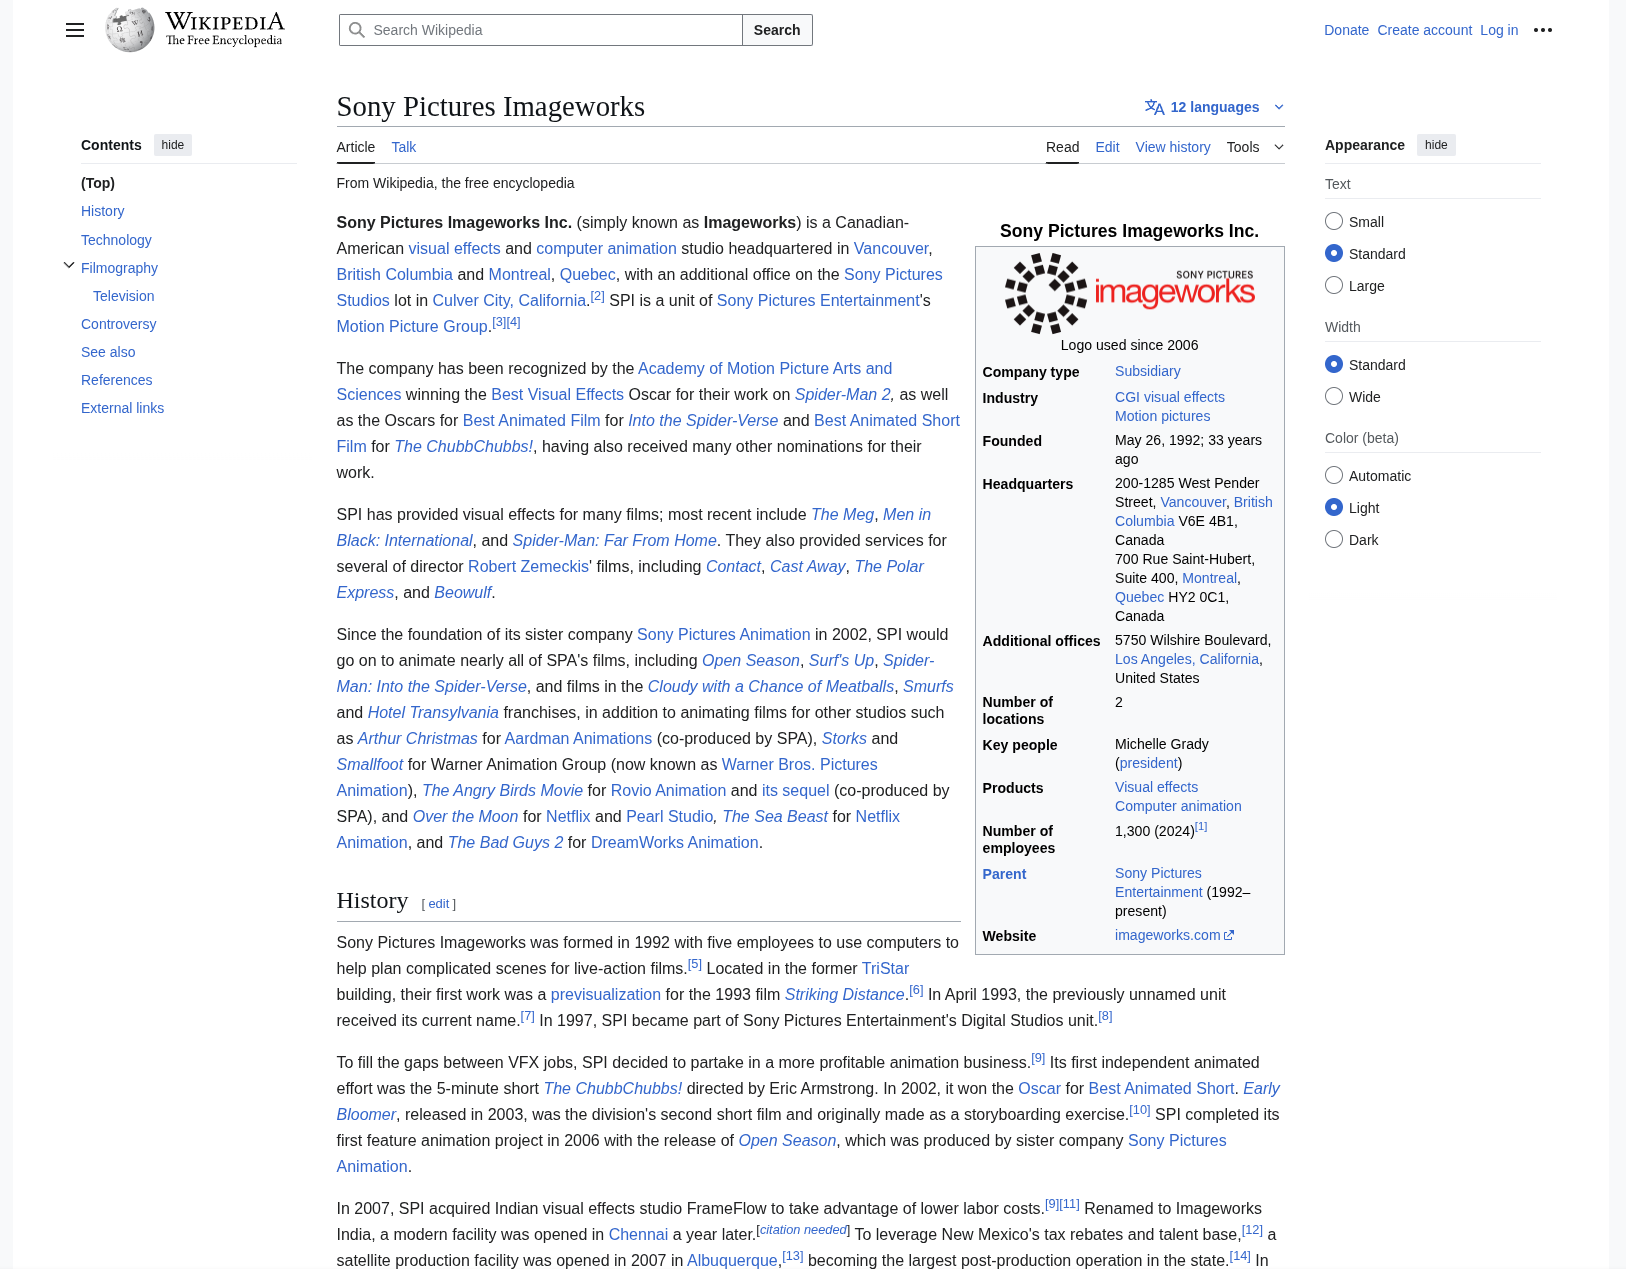Click the Chennai link
Viewport: 1626px width, 1269px height.
click(638, 1234)
